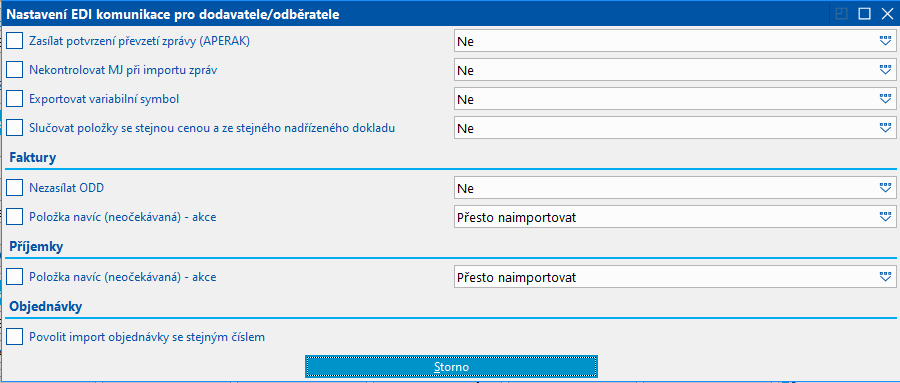Expand Příjemky Položka navíc action dropdown arrow
Image resolution: width=900 pixels, height=383 pixels.
(885, 277)
